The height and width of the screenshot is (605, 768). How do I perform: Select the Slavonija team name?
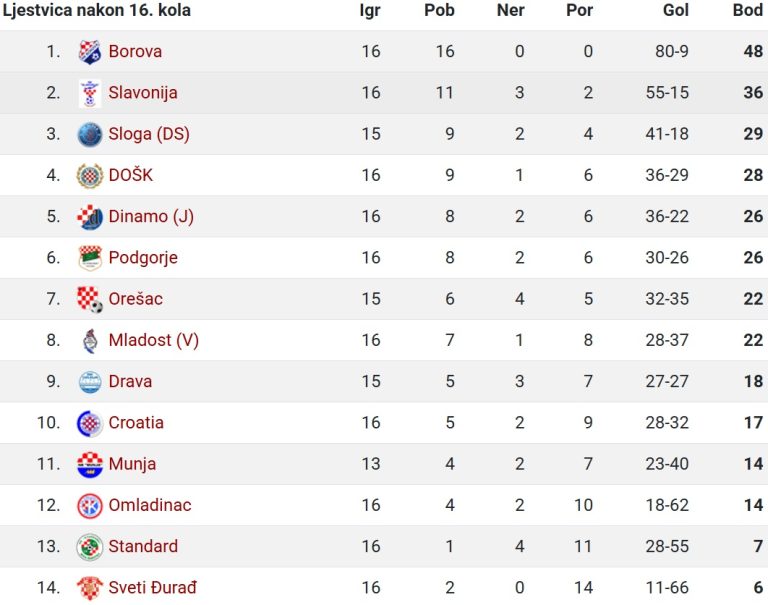click(x=143, y=93)
